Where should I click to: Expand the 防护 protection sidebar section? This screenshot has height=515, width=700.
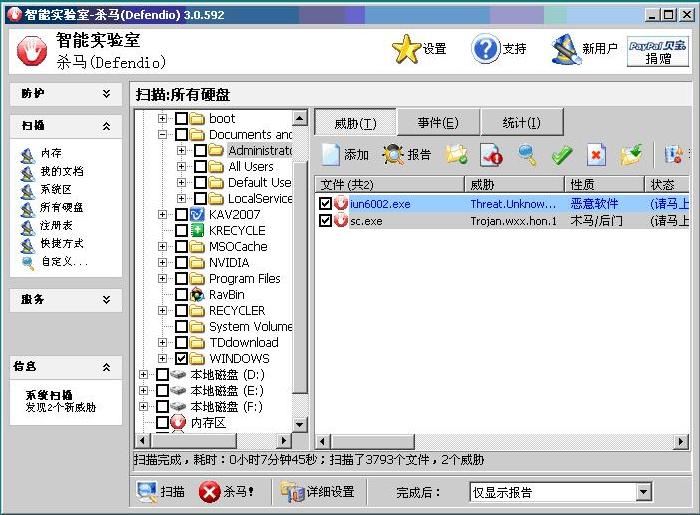click(106, 94)
